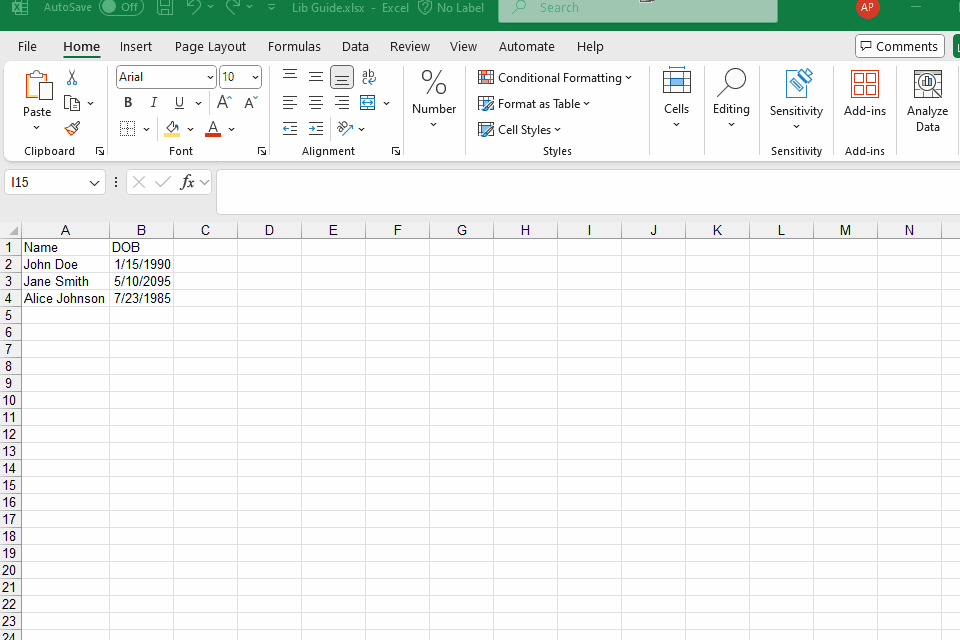Toggle Wrap Text
The height and width of the screenshot is (640, 960).
point(369,77)
